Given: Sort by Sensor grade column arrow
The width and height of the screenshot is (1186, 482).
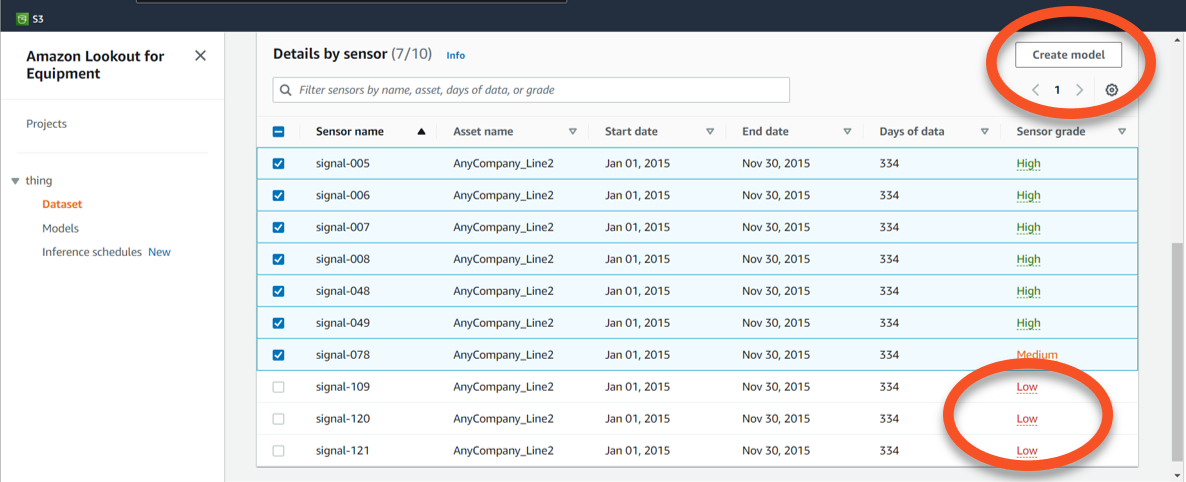Looking at the screenshot, I should point(1122,132).
